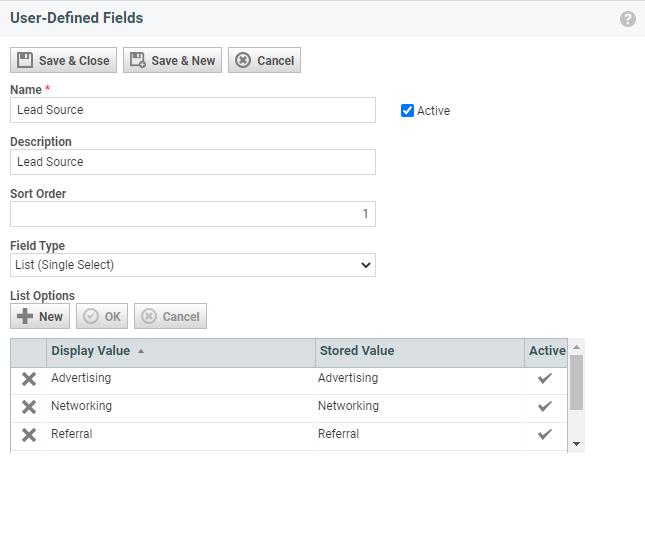The height and width of the screenshot is (556, 645).
Task: Sort by Display Value column header
Action: click(181, 351)
